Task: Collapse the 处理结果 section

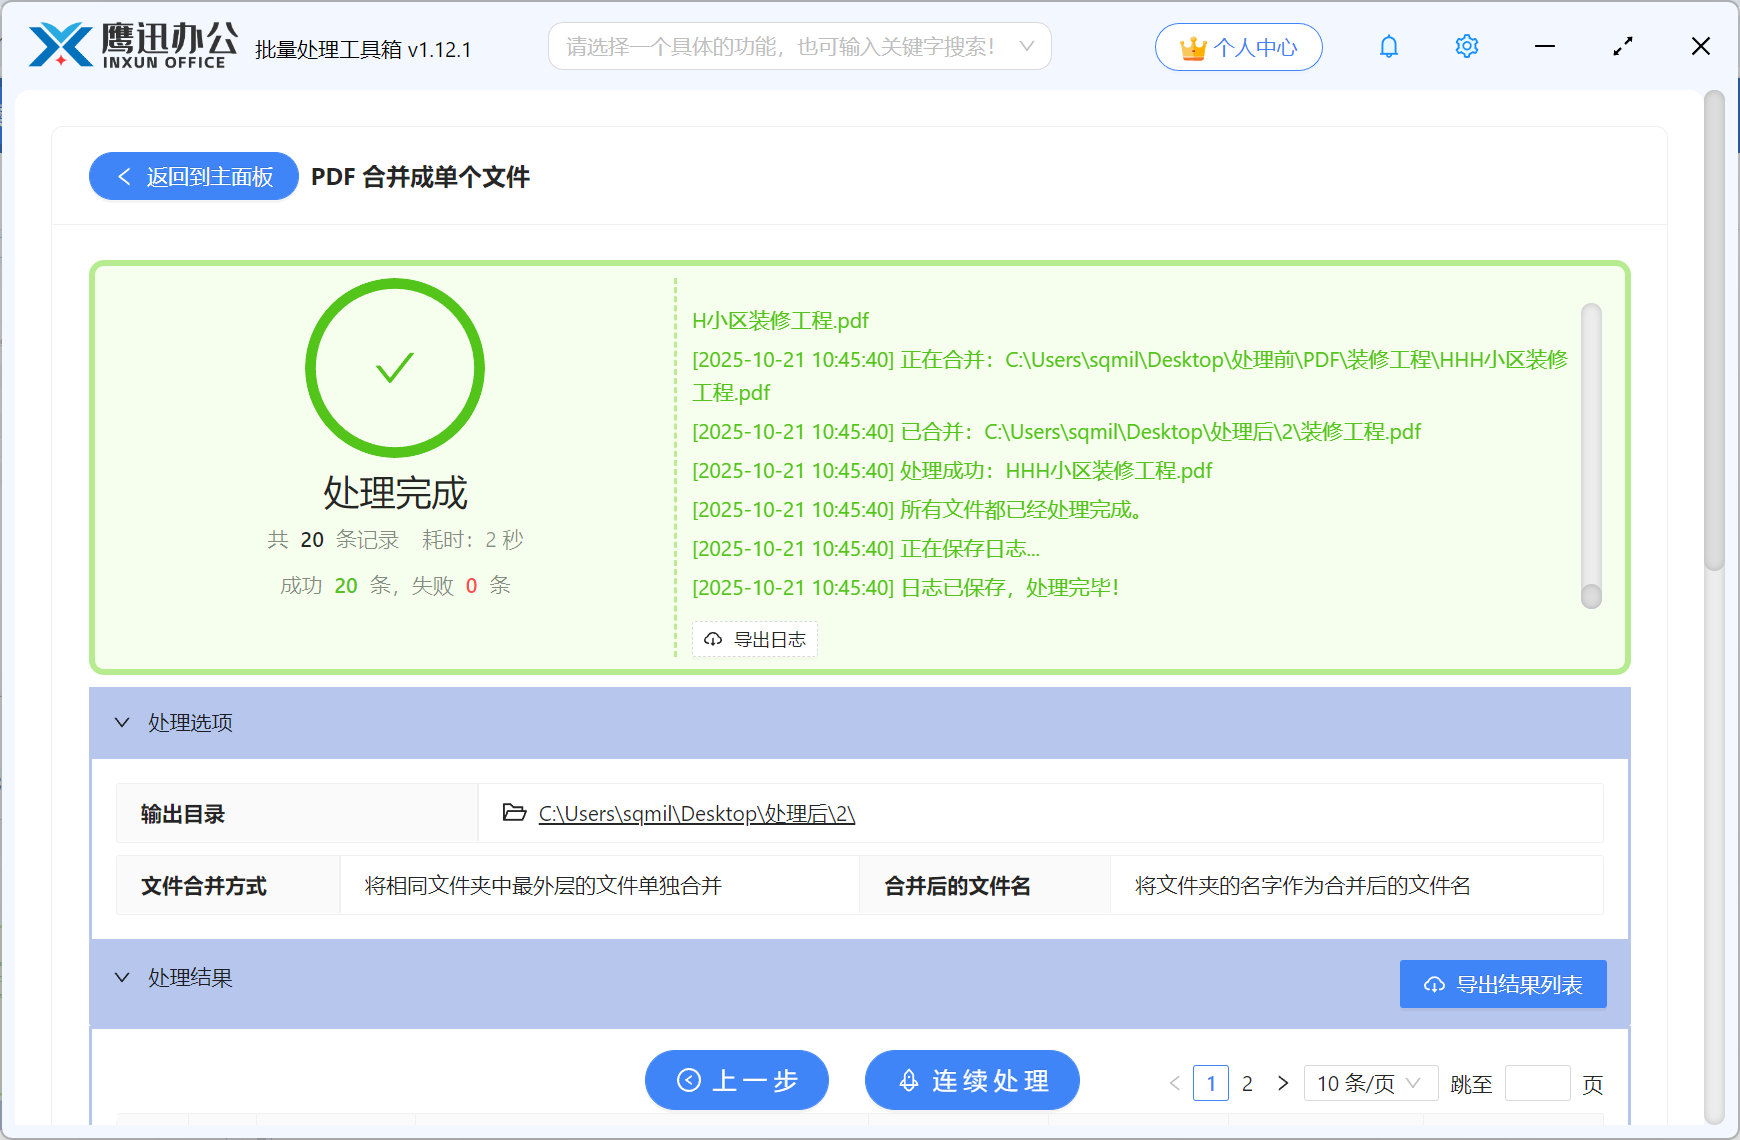Action: click(123, 978)
